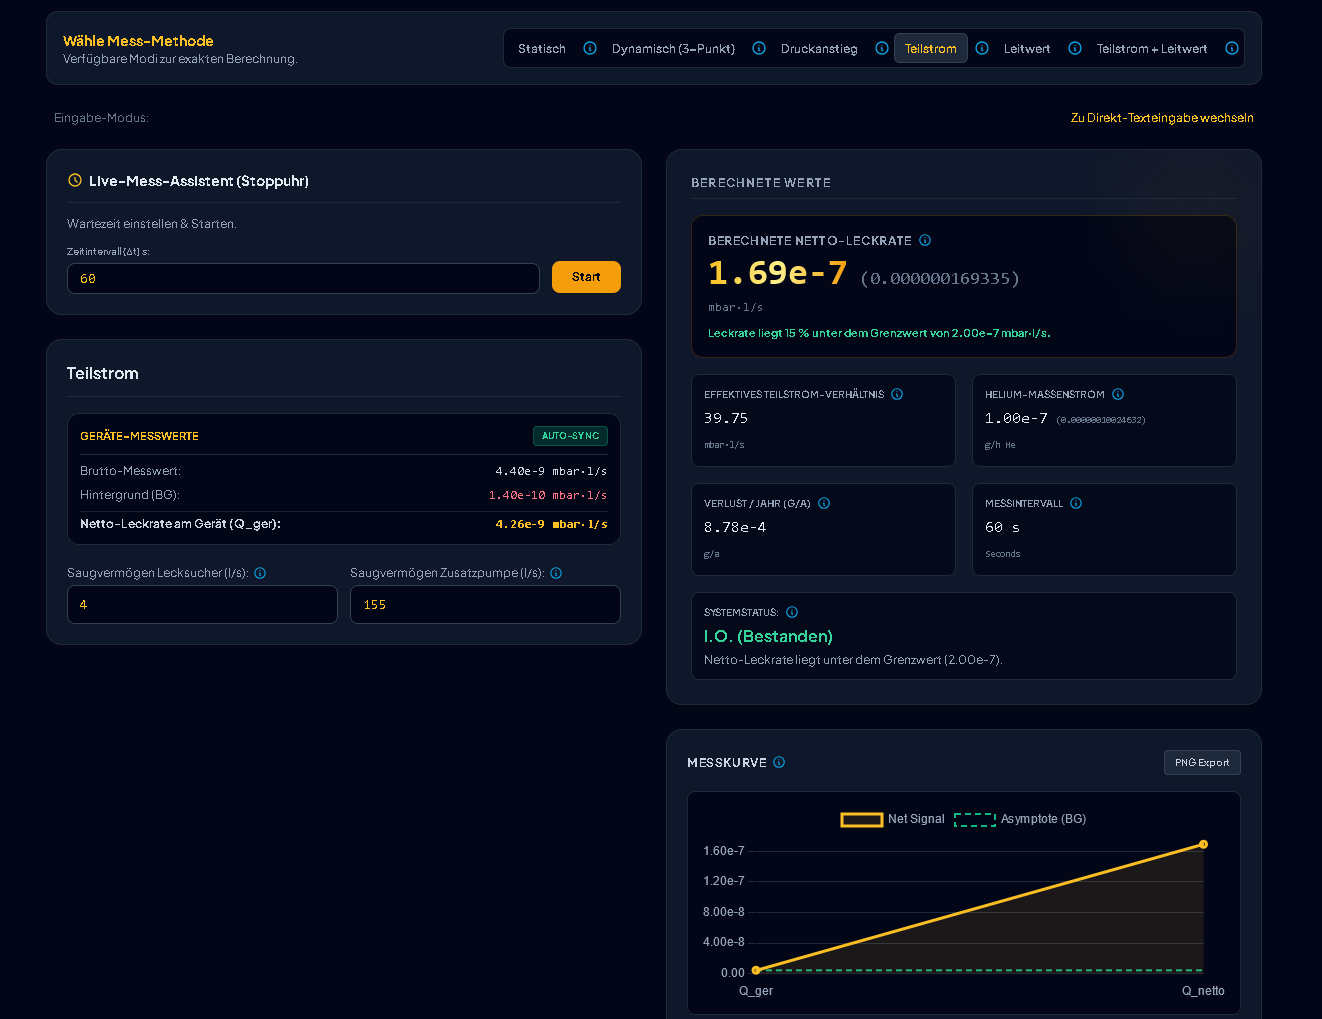Screen dimensions: 1322x1019
Task: Select the Teilstrom method tab
Action: click(x=931, y=48)
